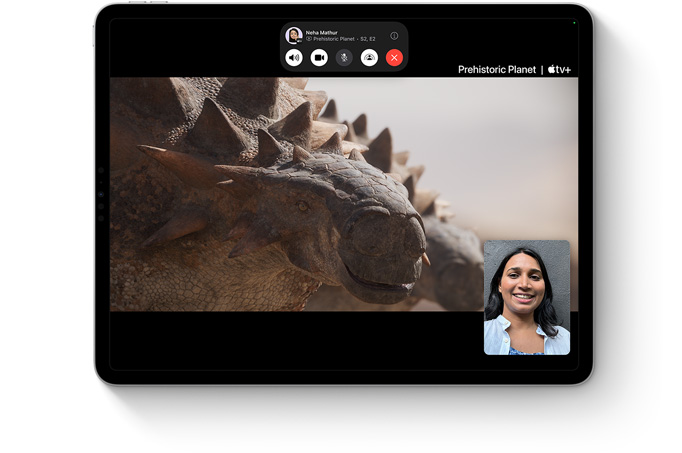Unmute the microphone button
This screenshot has height=453, width=682.
coord(344,57)
